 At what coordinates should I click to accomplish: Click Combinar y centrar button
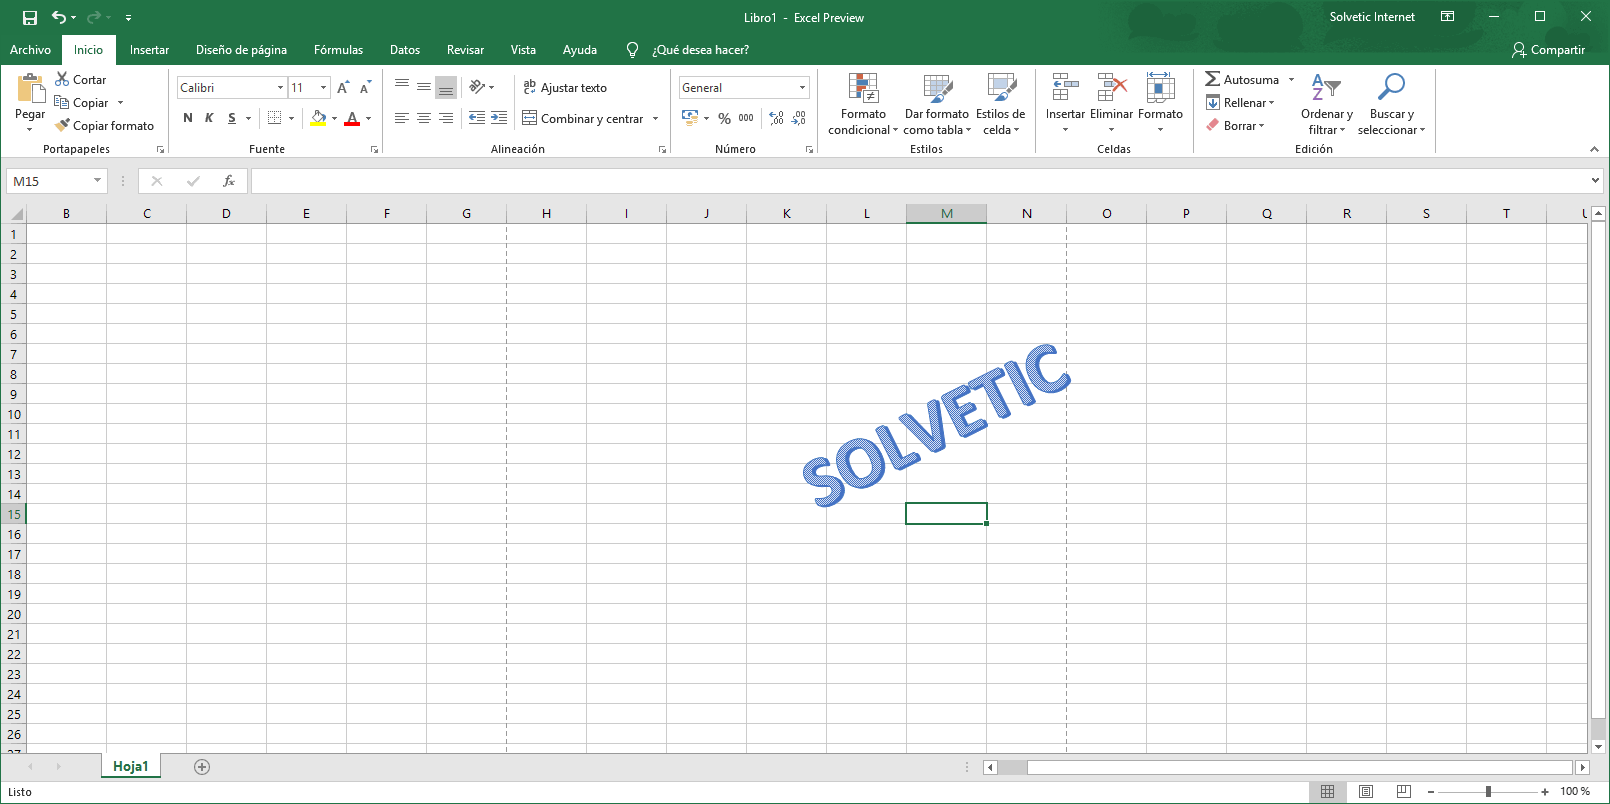(583, 119)
